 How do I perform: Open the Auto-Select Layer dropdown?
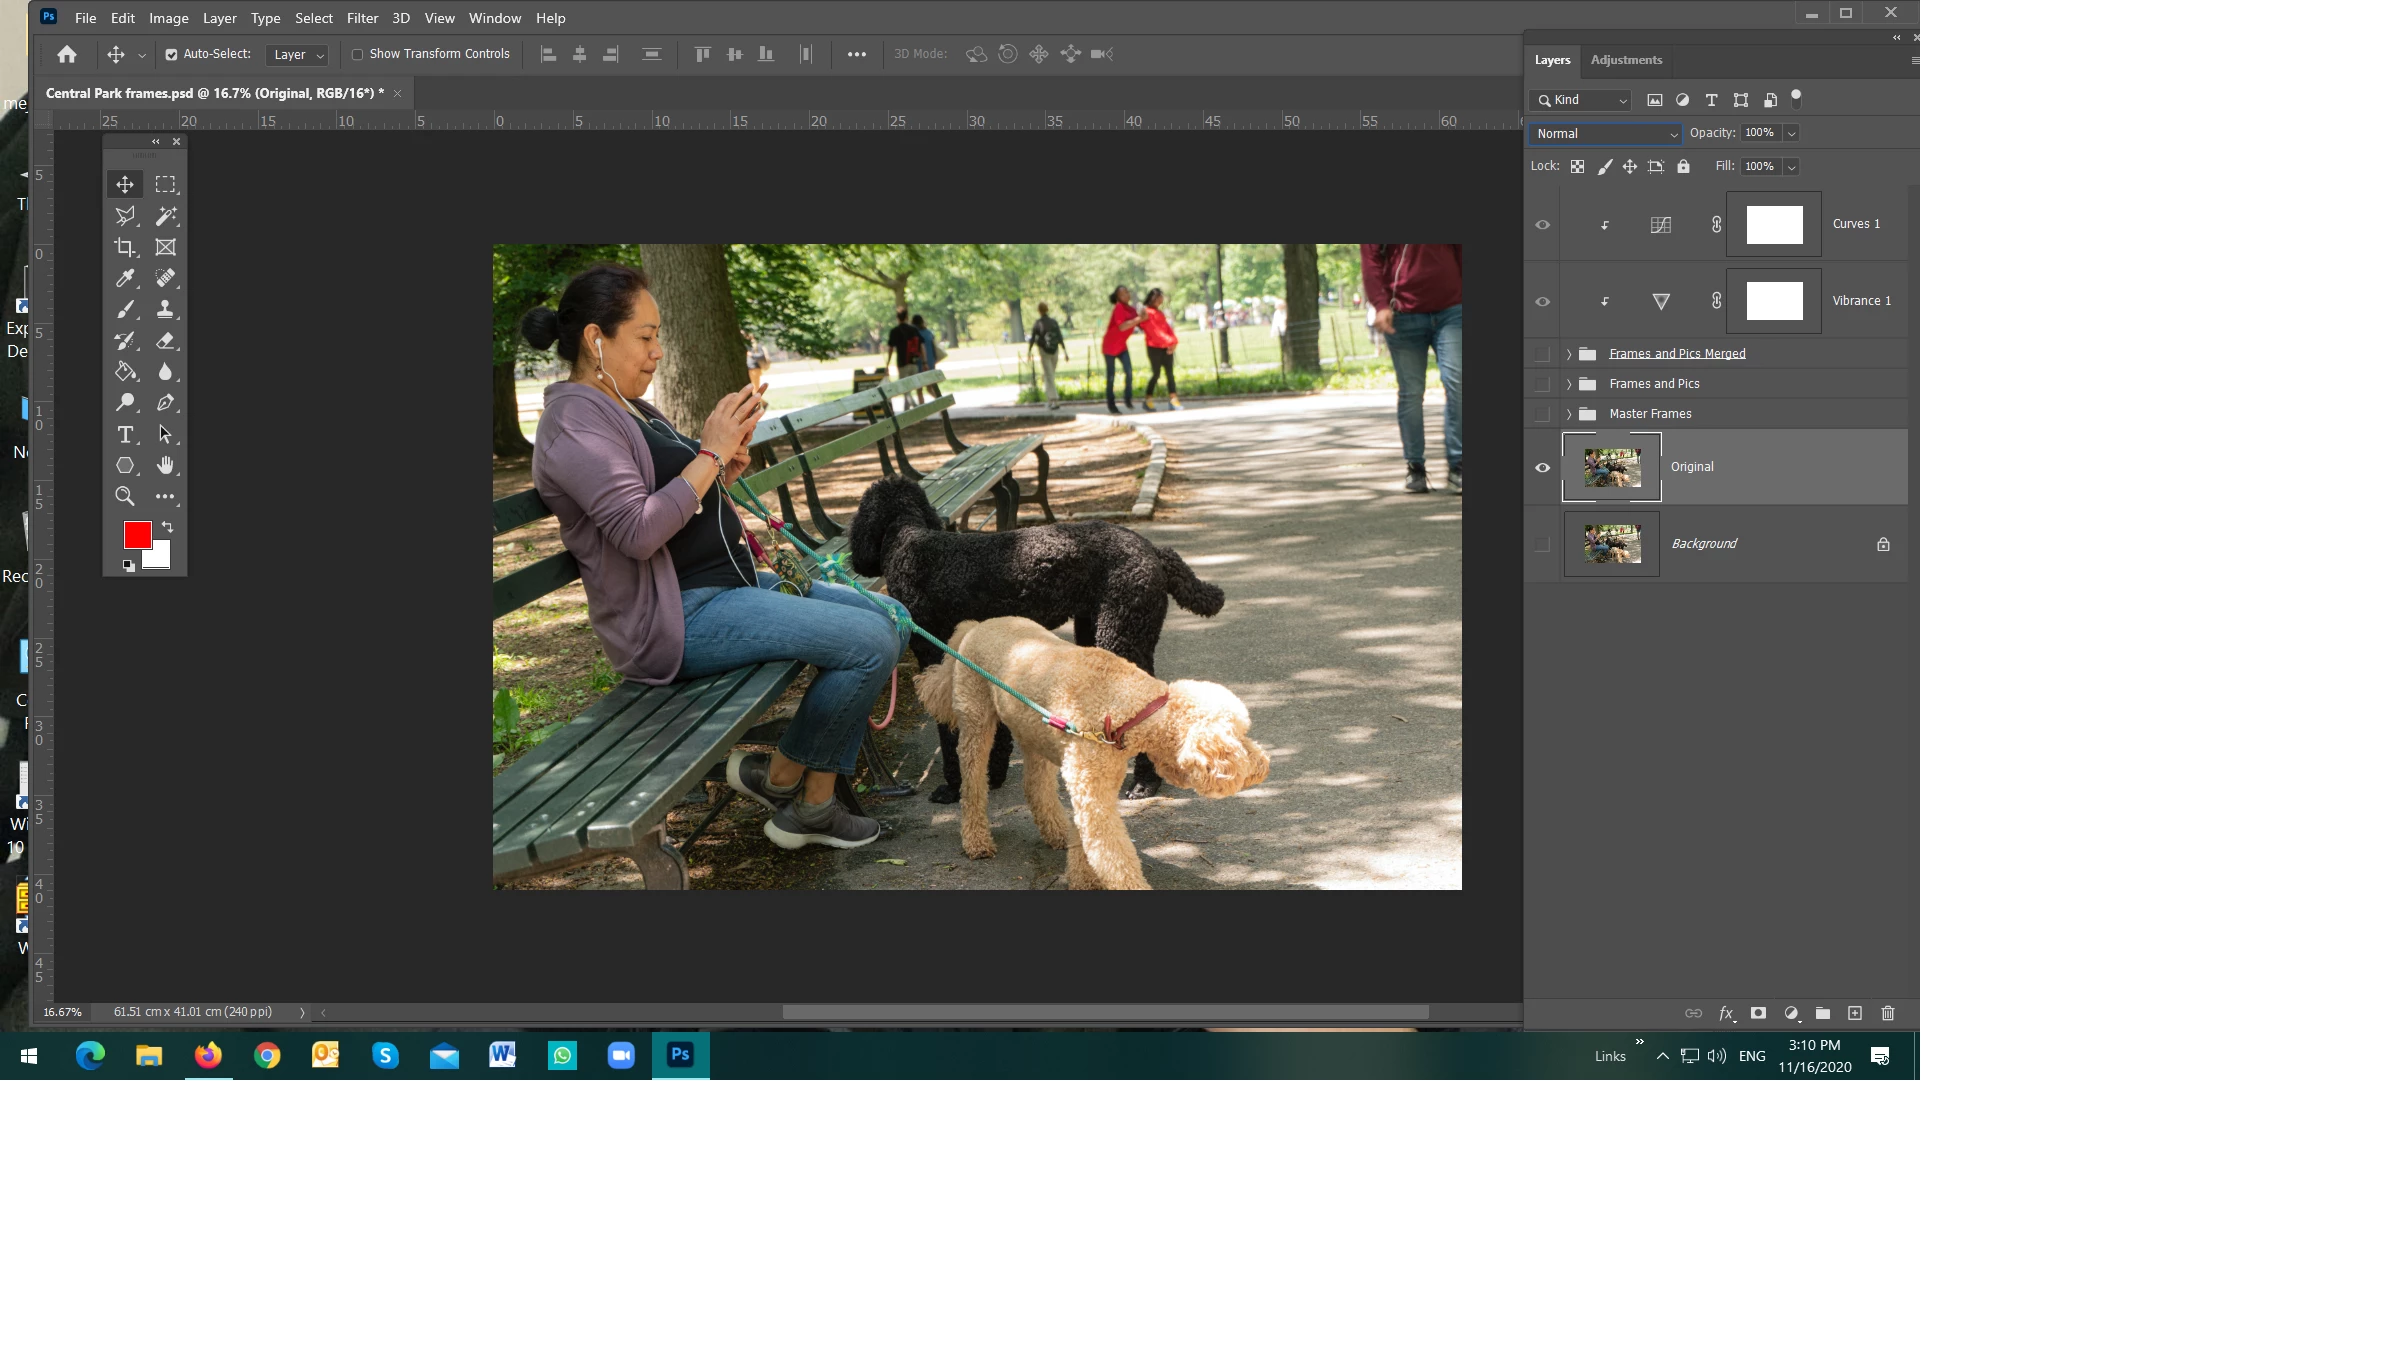click(x=297, y=55)
